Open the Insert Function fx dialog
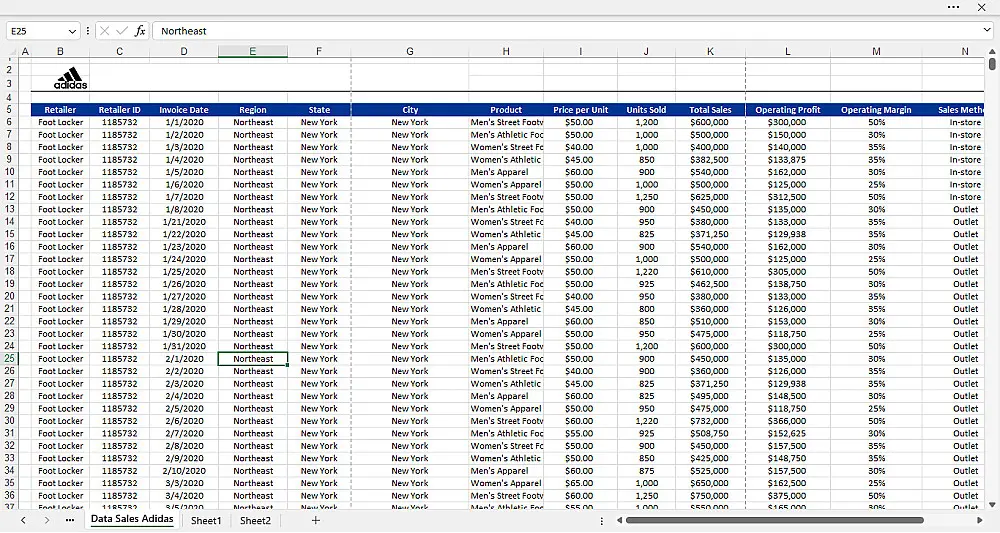 point(140,31)
